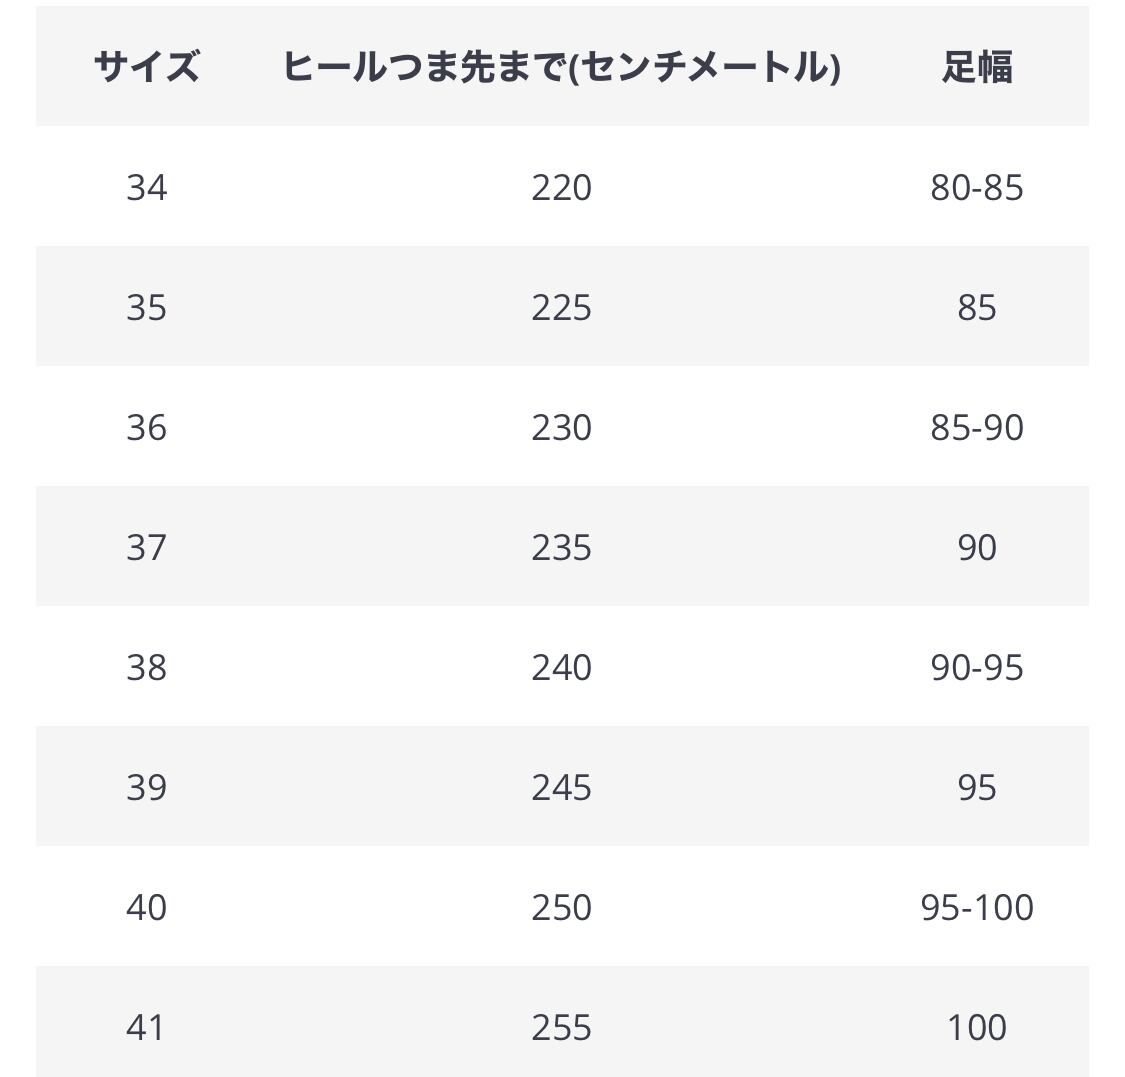Click the size 40 cell

point(146,907)
